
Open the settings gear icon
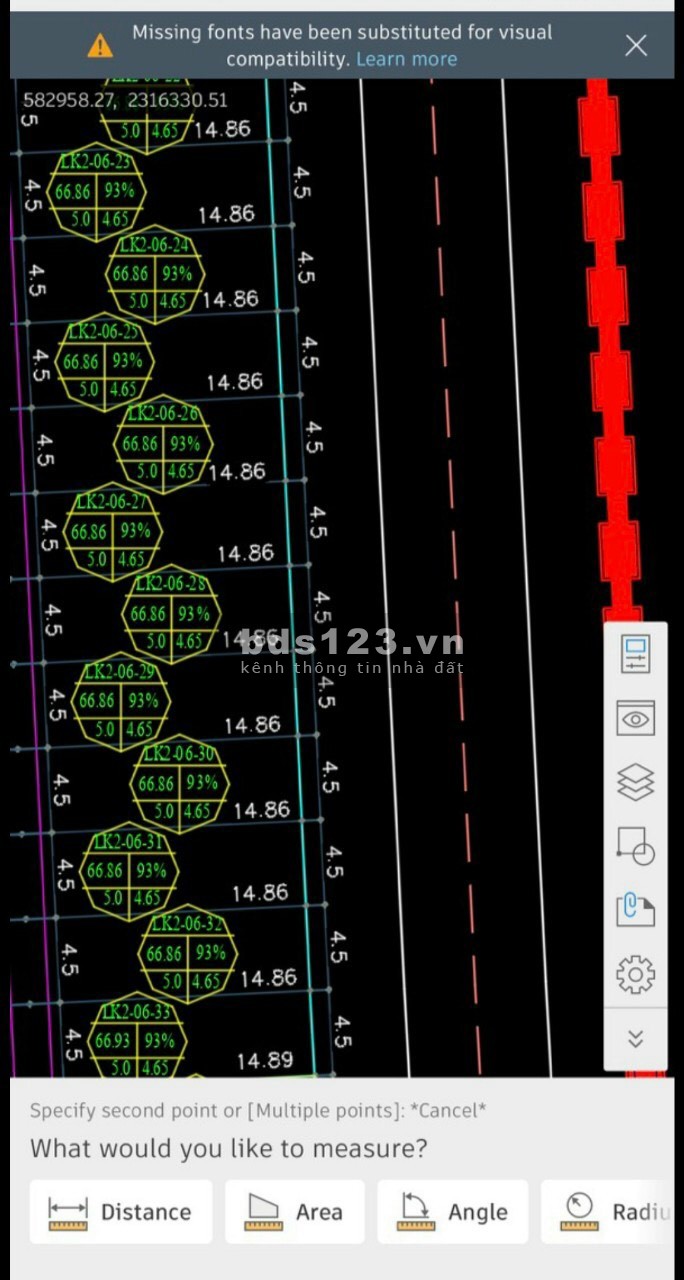click(x=636, y=974)
